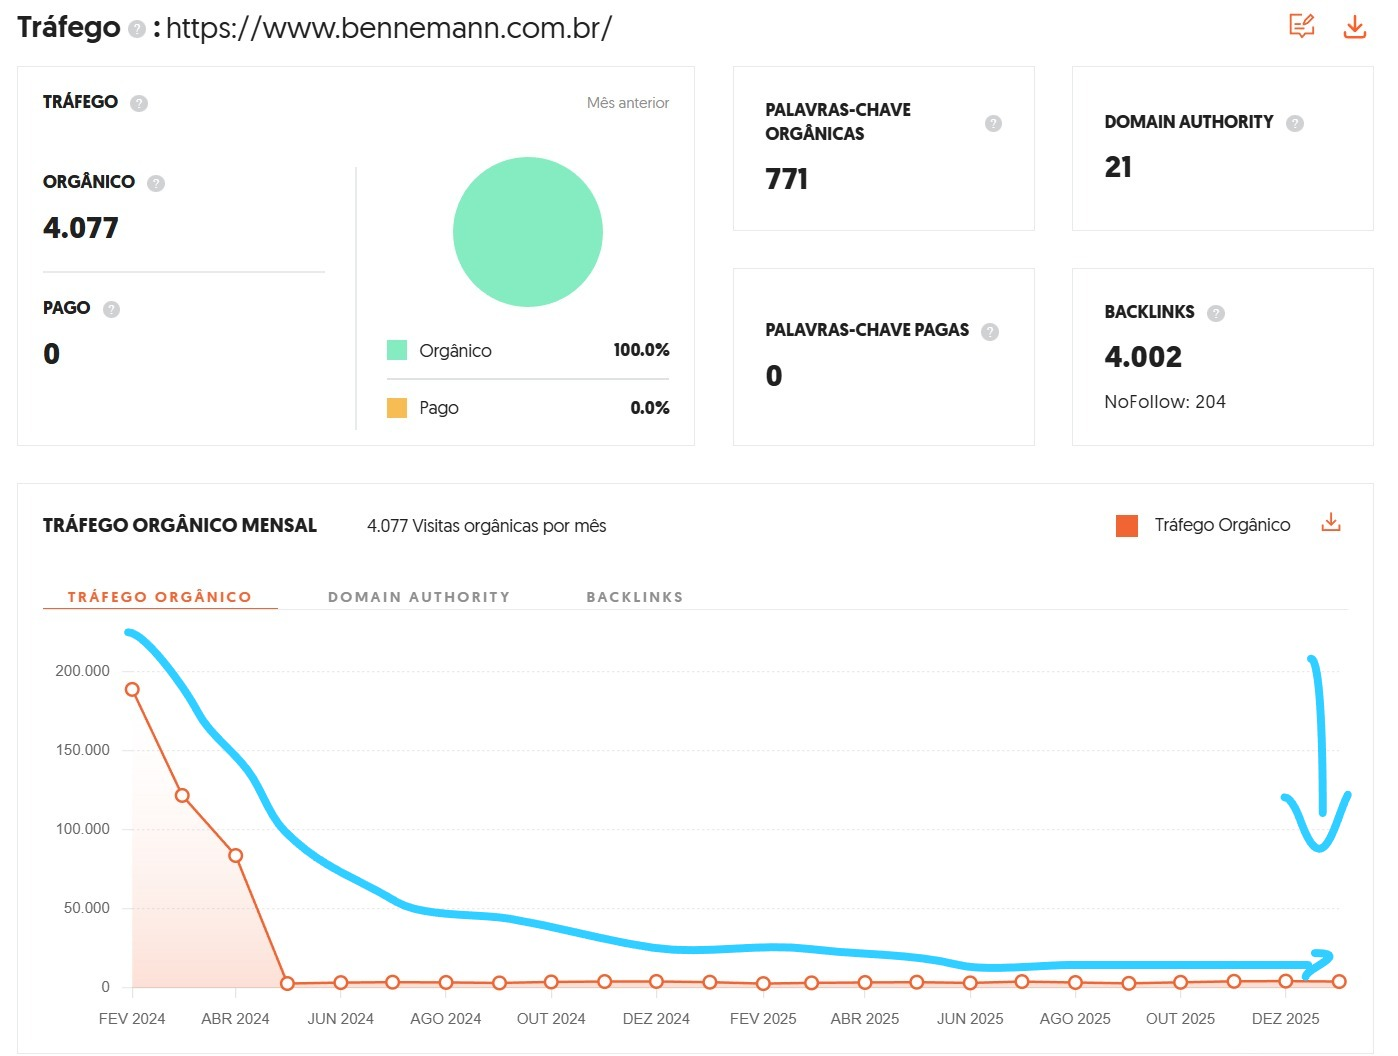Click the download report icon at top right
1398x1056 pixels.
(x=1355, y=26)
